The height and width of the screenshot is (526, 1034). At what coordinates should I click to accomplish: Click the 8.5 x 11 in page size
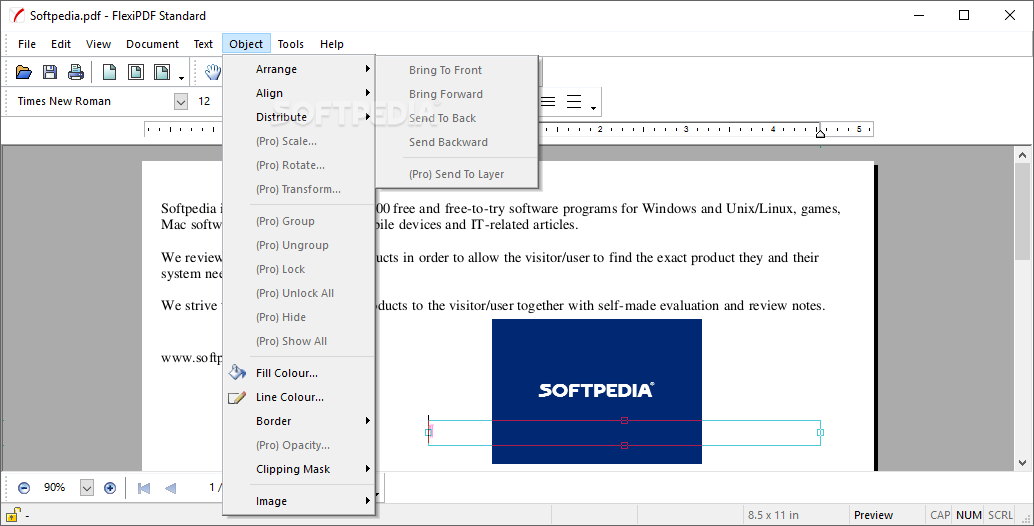(x=774, y=515)
